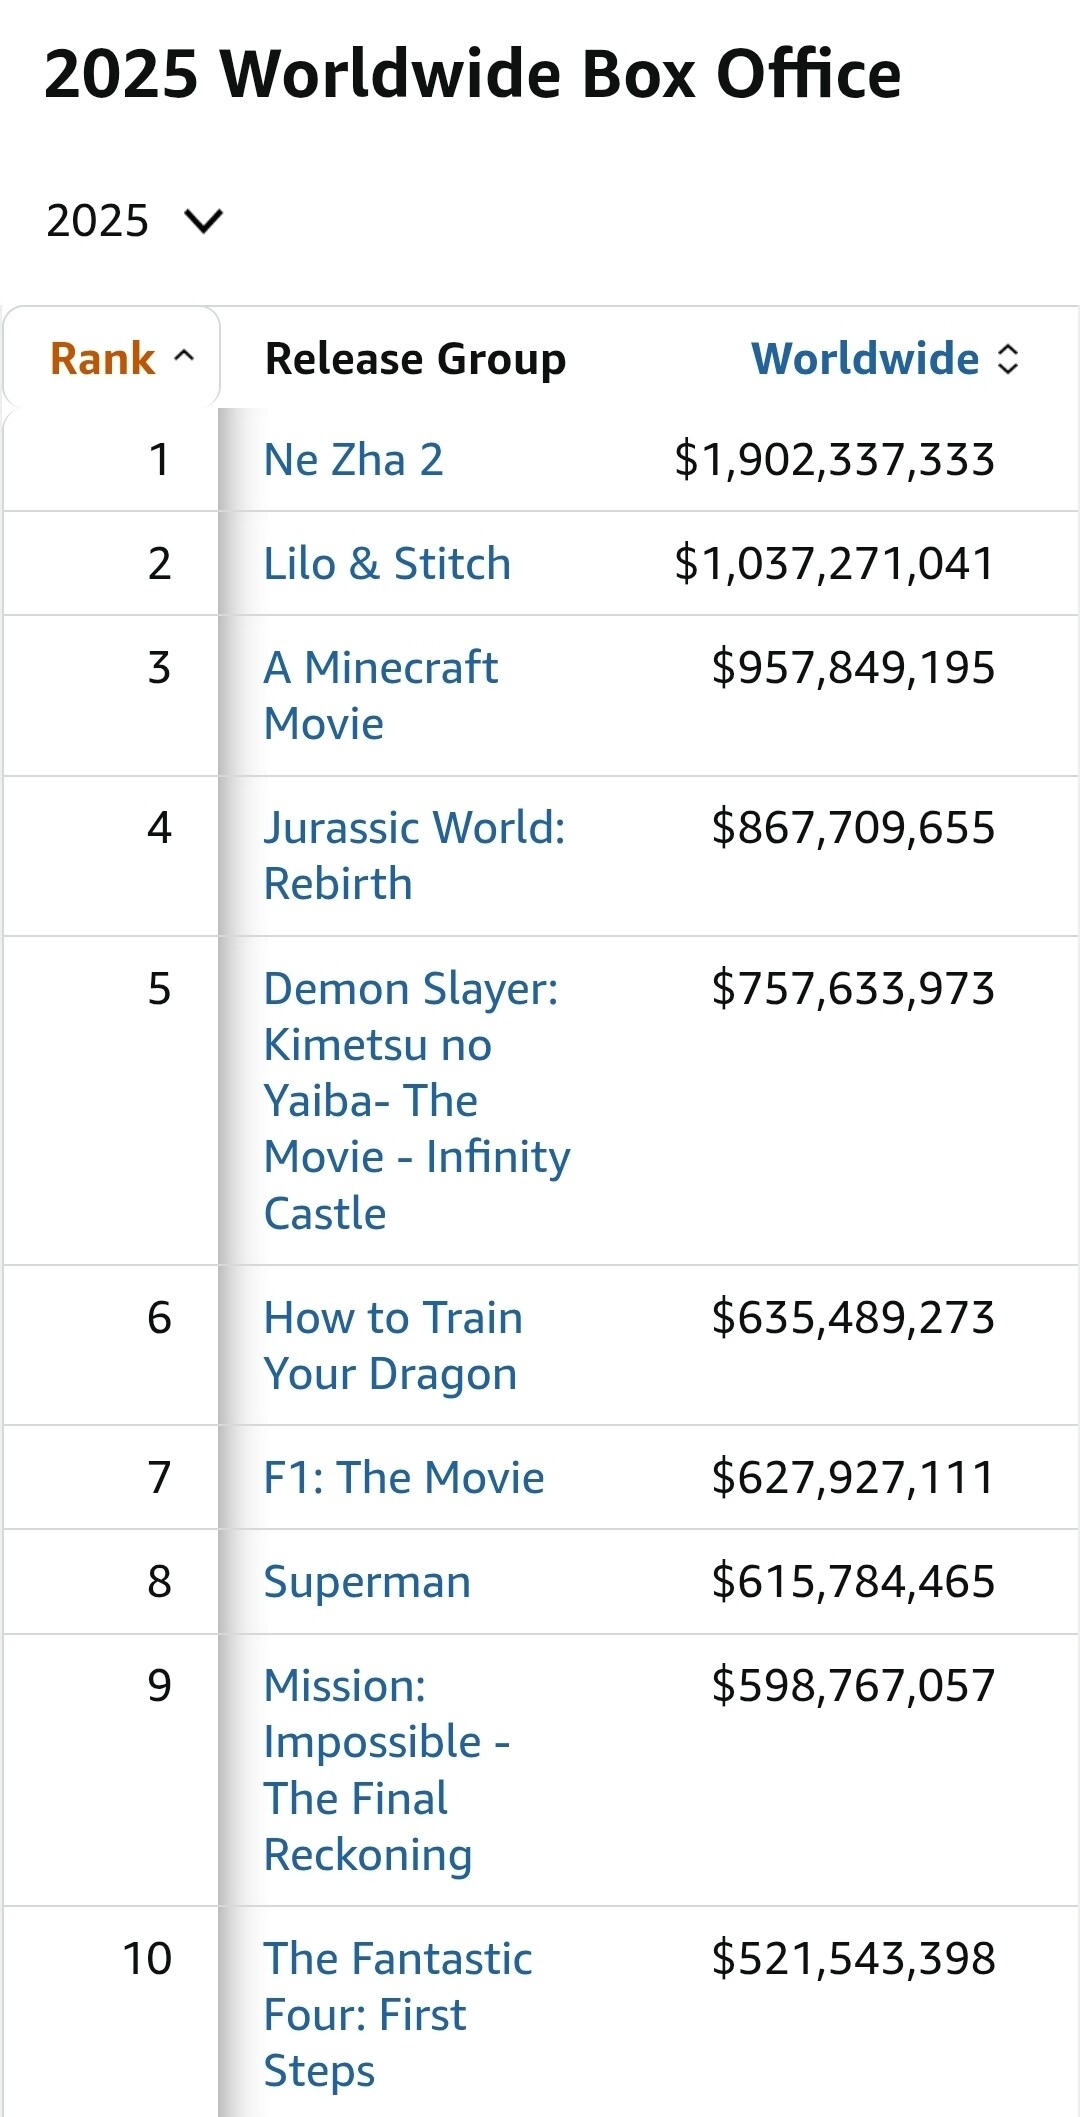Click the Release Group column header
Viewport: 1080px width, 2117px height.
(415, 359)
